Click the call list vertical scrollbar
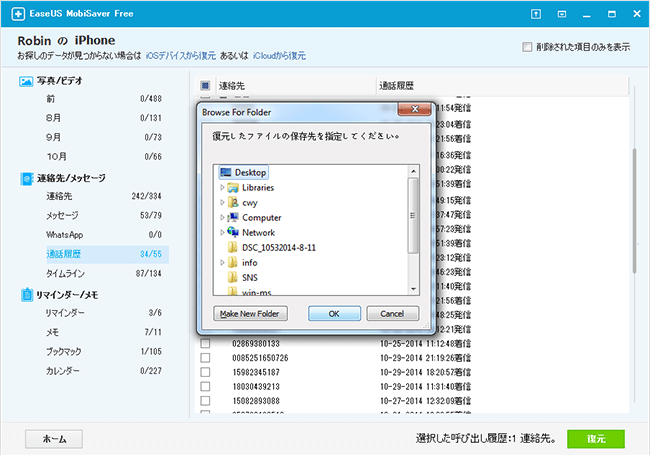This screenshot has width=650, height=455. click(634, 211)
